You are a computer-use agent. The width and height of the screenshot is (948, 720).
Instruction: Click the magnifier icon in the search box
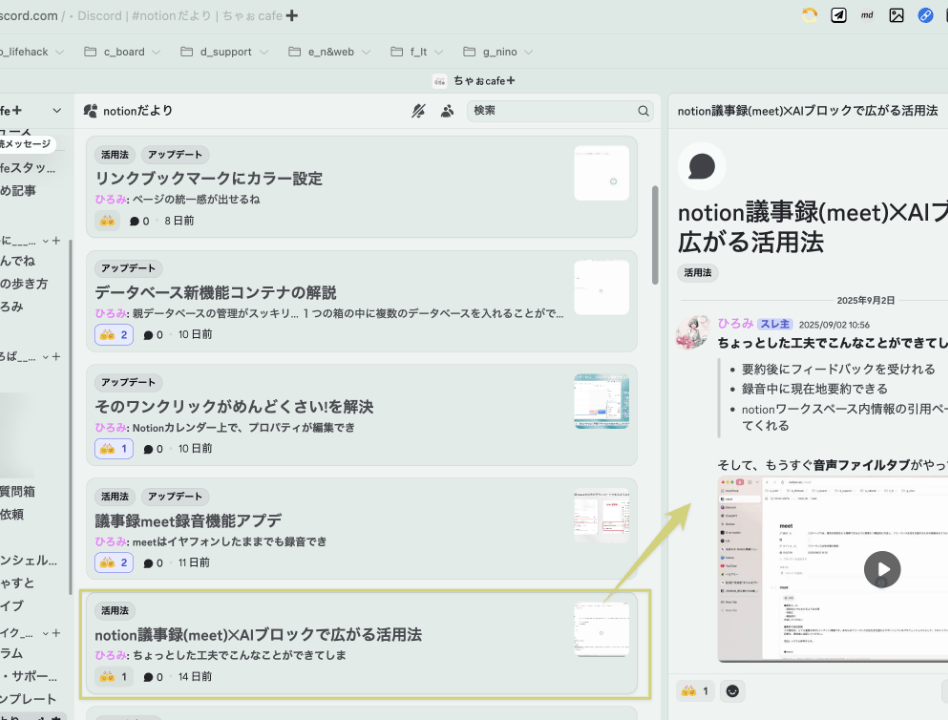(x=644, y=111)
